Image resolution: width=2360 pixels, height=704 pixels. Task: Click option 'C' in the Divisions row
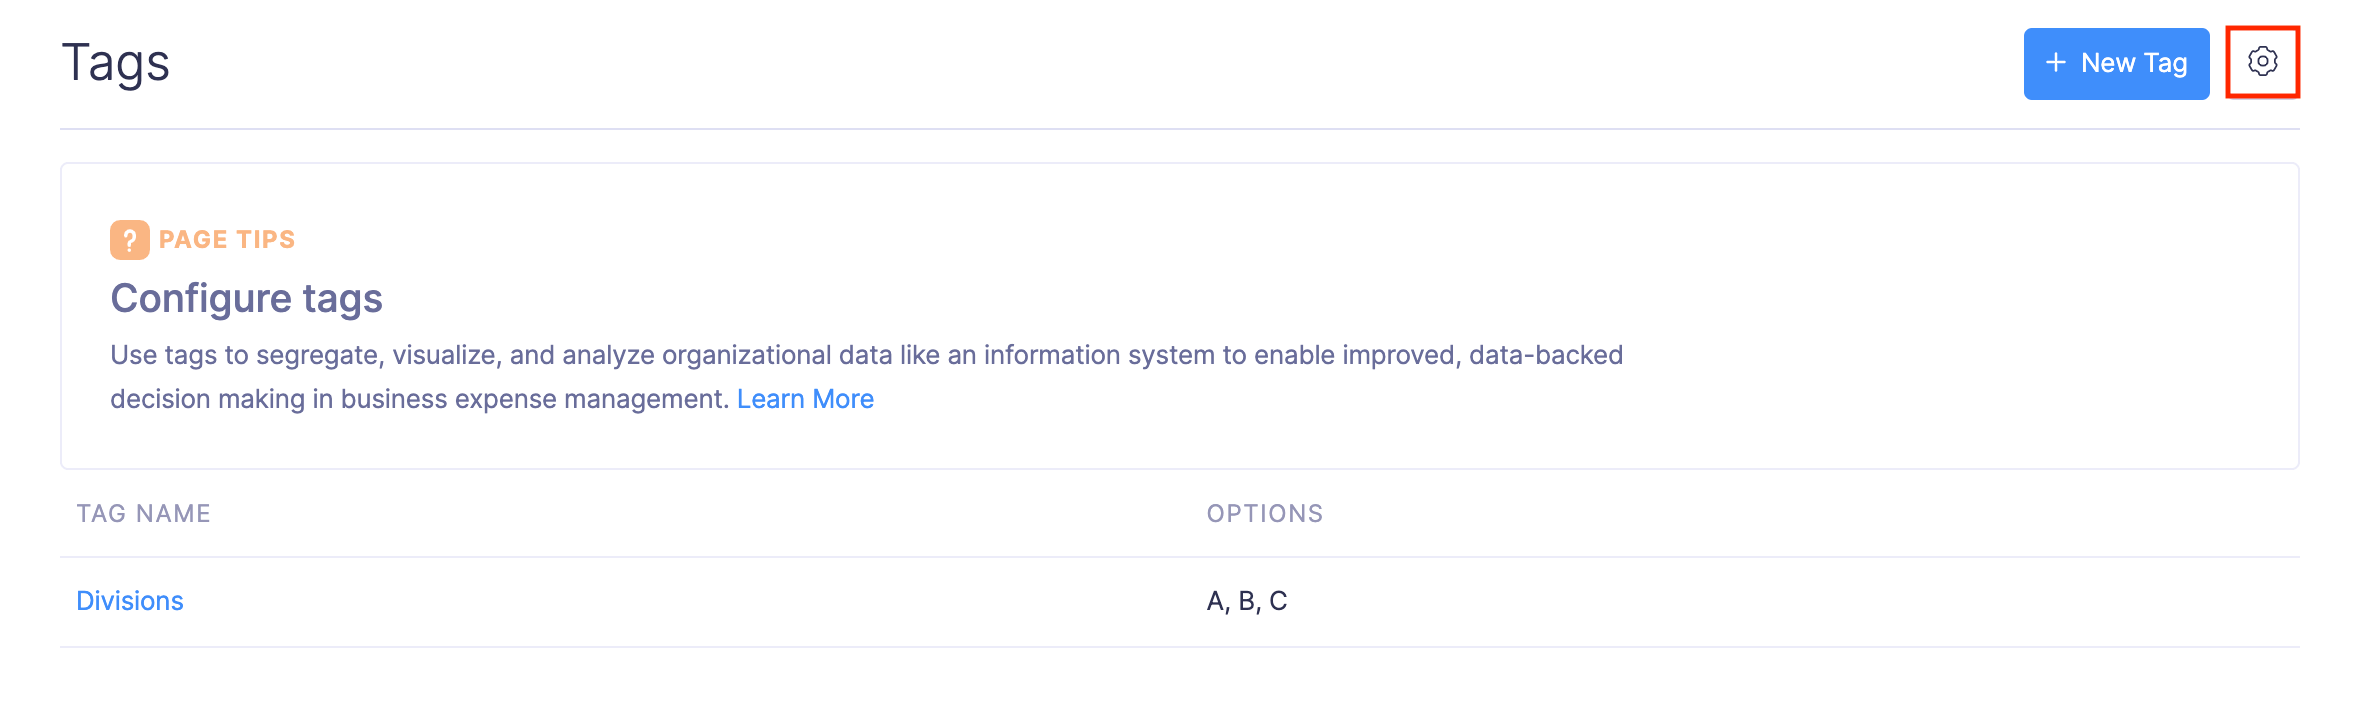tap(1278, 601)
